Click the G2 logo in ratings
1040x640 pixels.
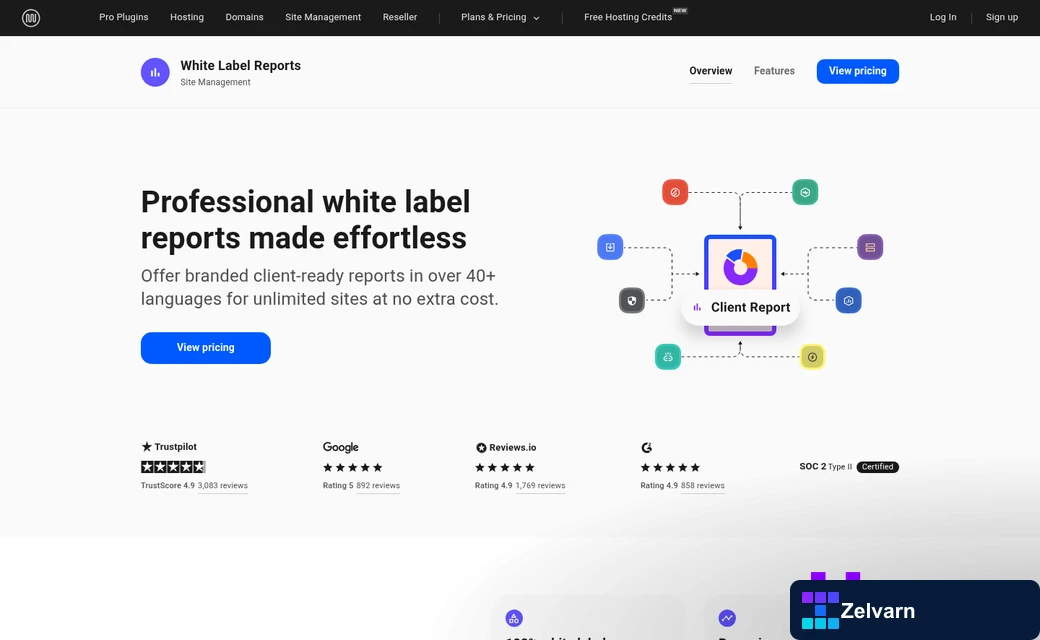point(646,448)
